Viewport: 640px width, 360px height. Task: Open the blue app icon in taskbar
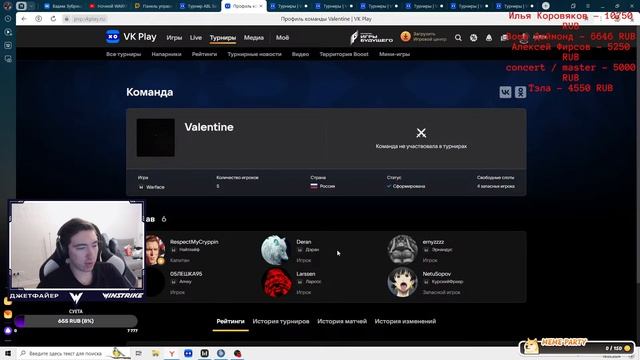click(x=188, y=353)
